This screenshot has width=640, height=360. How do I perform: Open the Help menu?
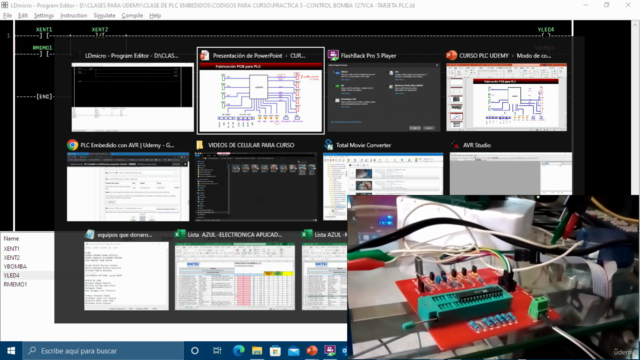click(x=155, y=16)
